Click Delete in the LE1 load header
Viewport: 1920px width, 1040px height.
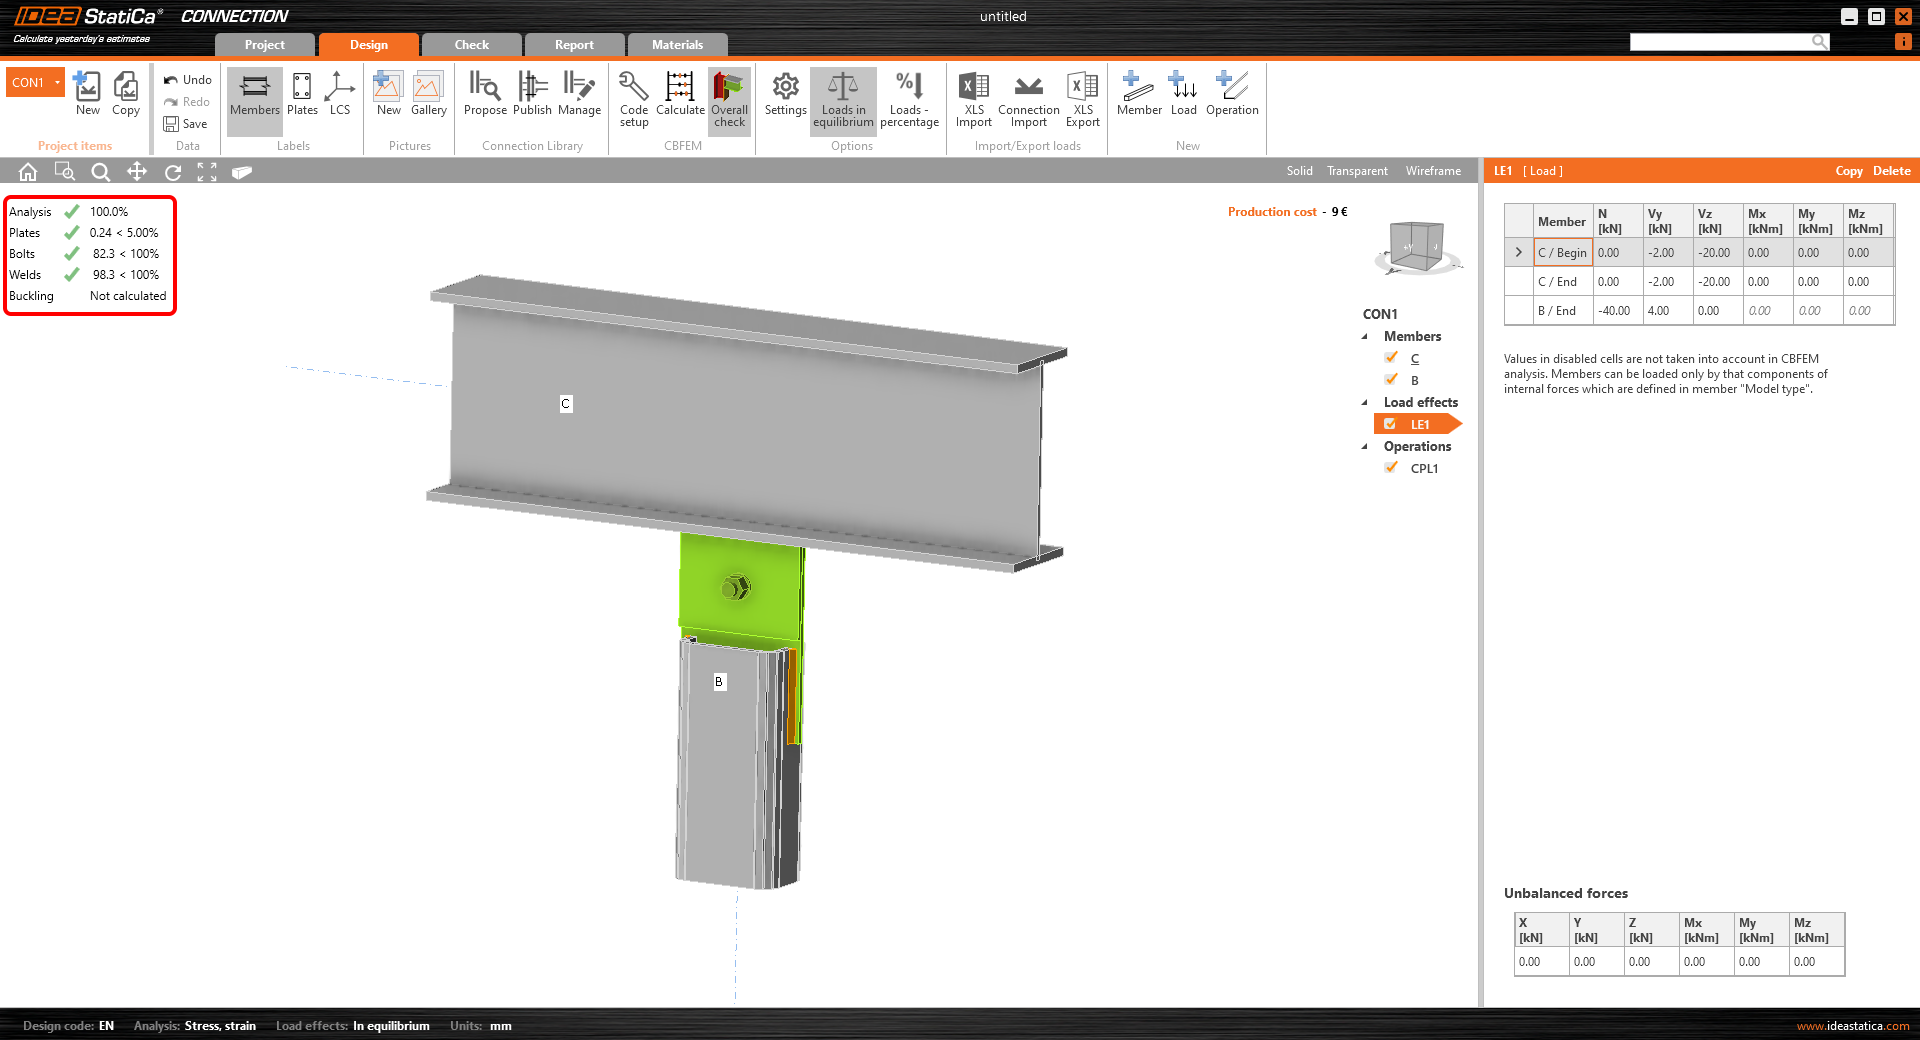1891,171
